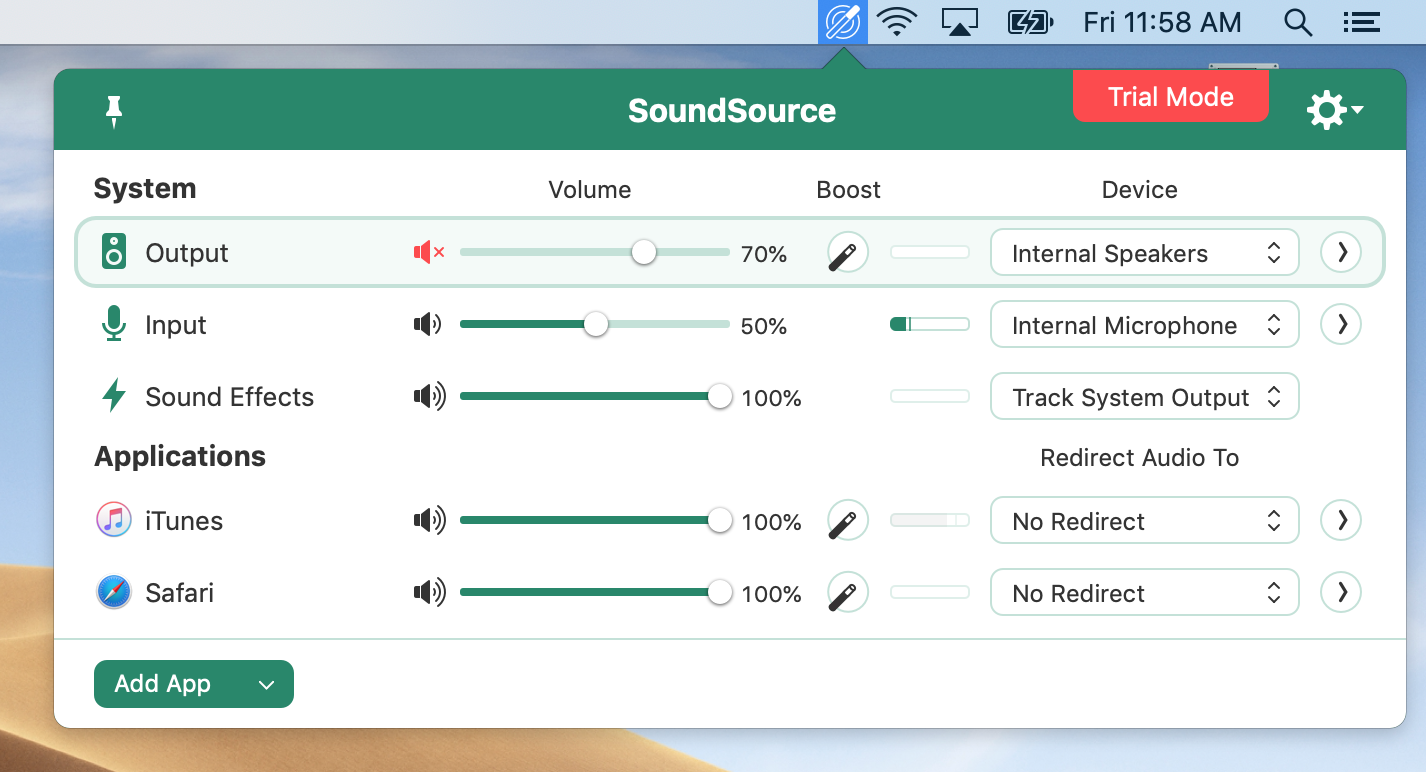Screen dimensions: 1426x772
Task: Toggle the Safari Magic Boost wand
Action: [x=848, y=593]
